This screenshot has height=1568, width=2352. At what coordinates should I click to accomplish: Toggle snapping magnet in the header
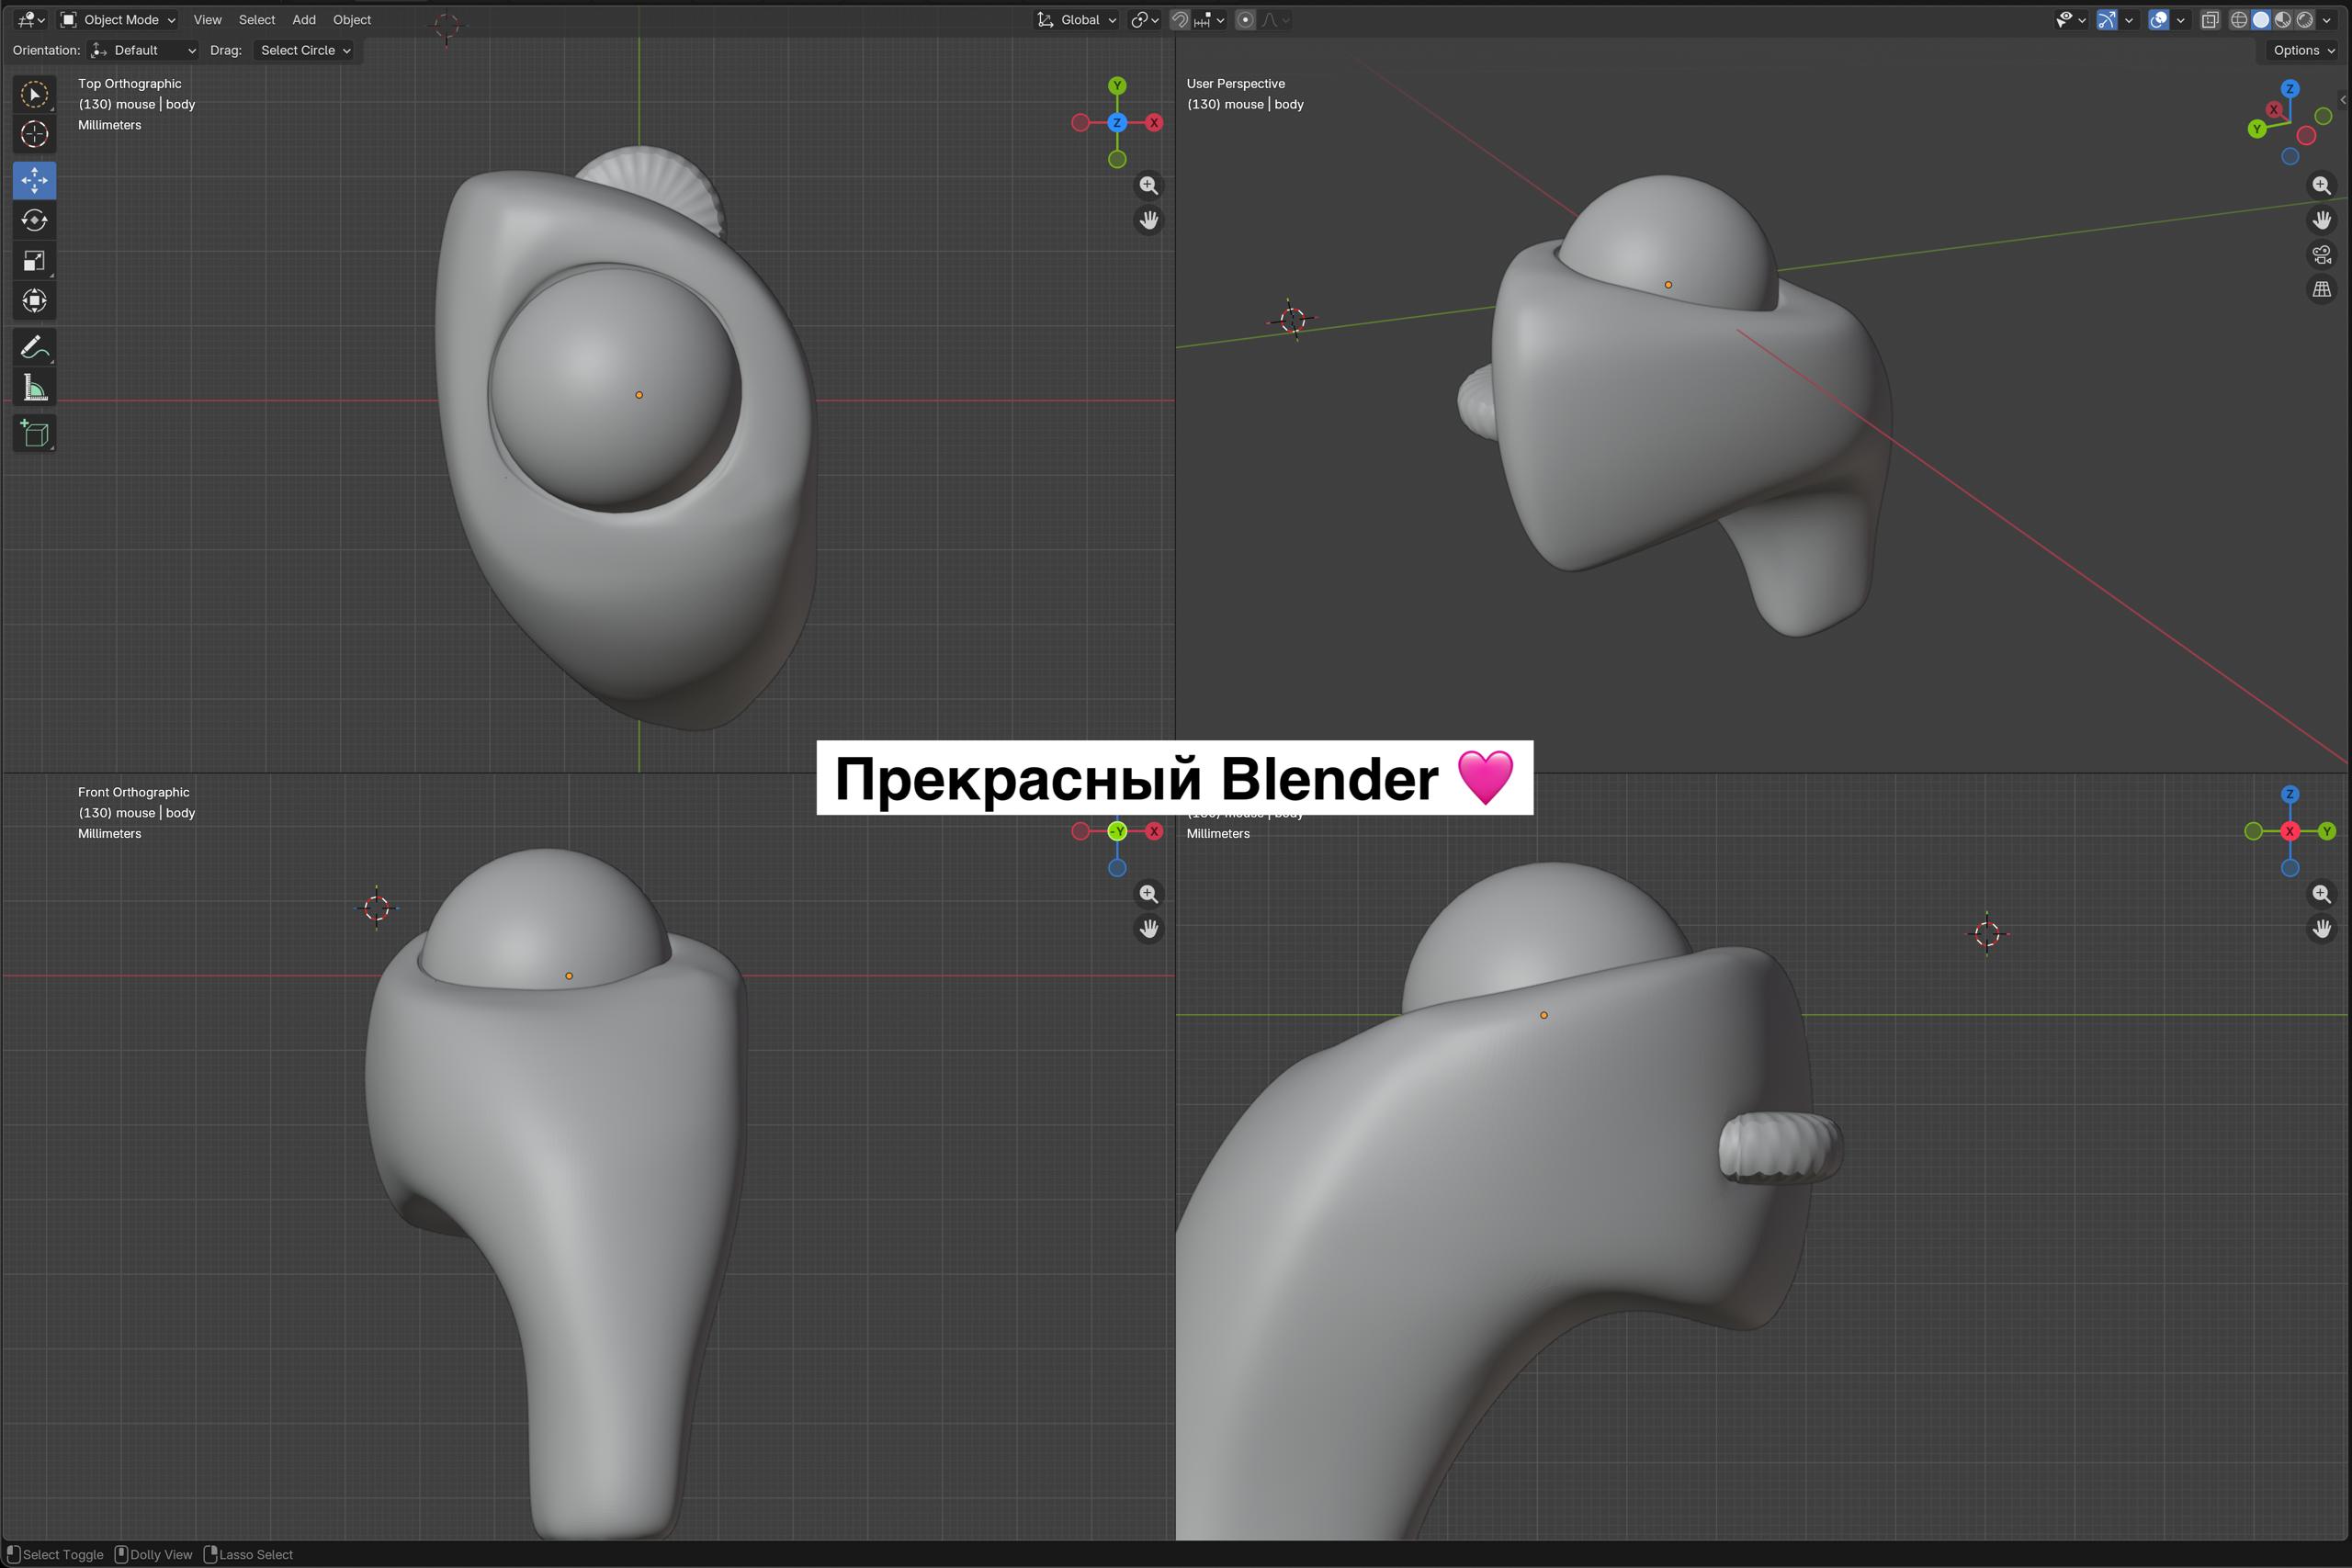(1180, 20)
